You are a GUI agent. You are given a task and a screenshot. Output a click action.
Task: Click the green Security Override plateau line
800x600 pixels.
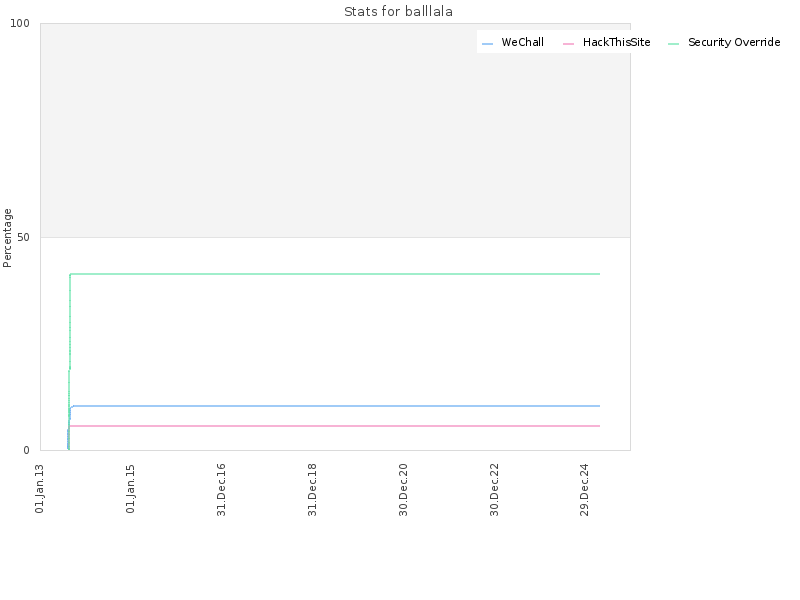335,274
